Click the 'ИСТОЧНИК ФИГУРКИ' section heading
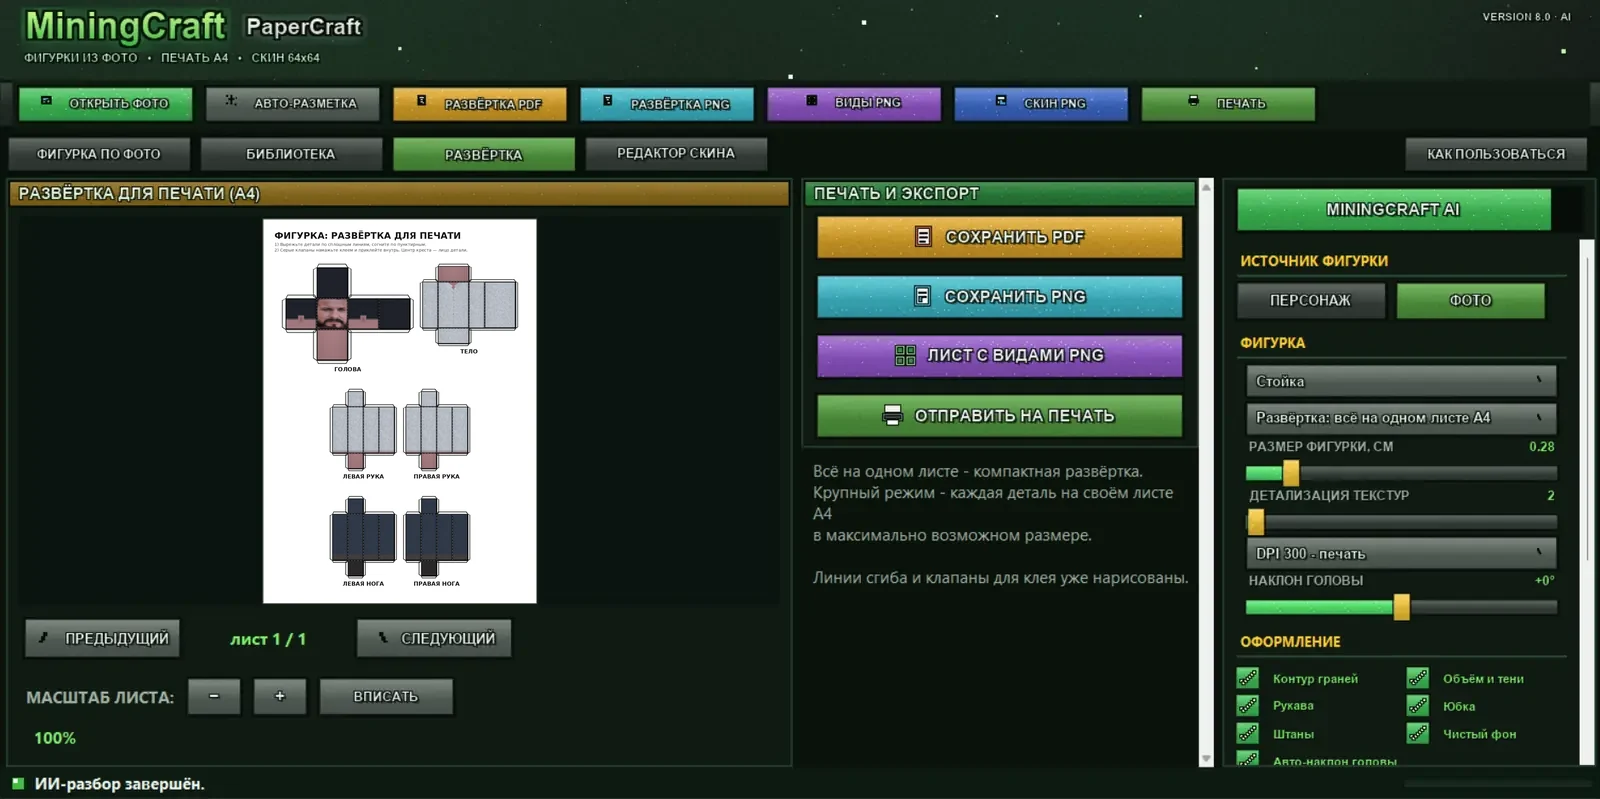1600x799 pixels. pyautogui.click(x=1314, y=261)
